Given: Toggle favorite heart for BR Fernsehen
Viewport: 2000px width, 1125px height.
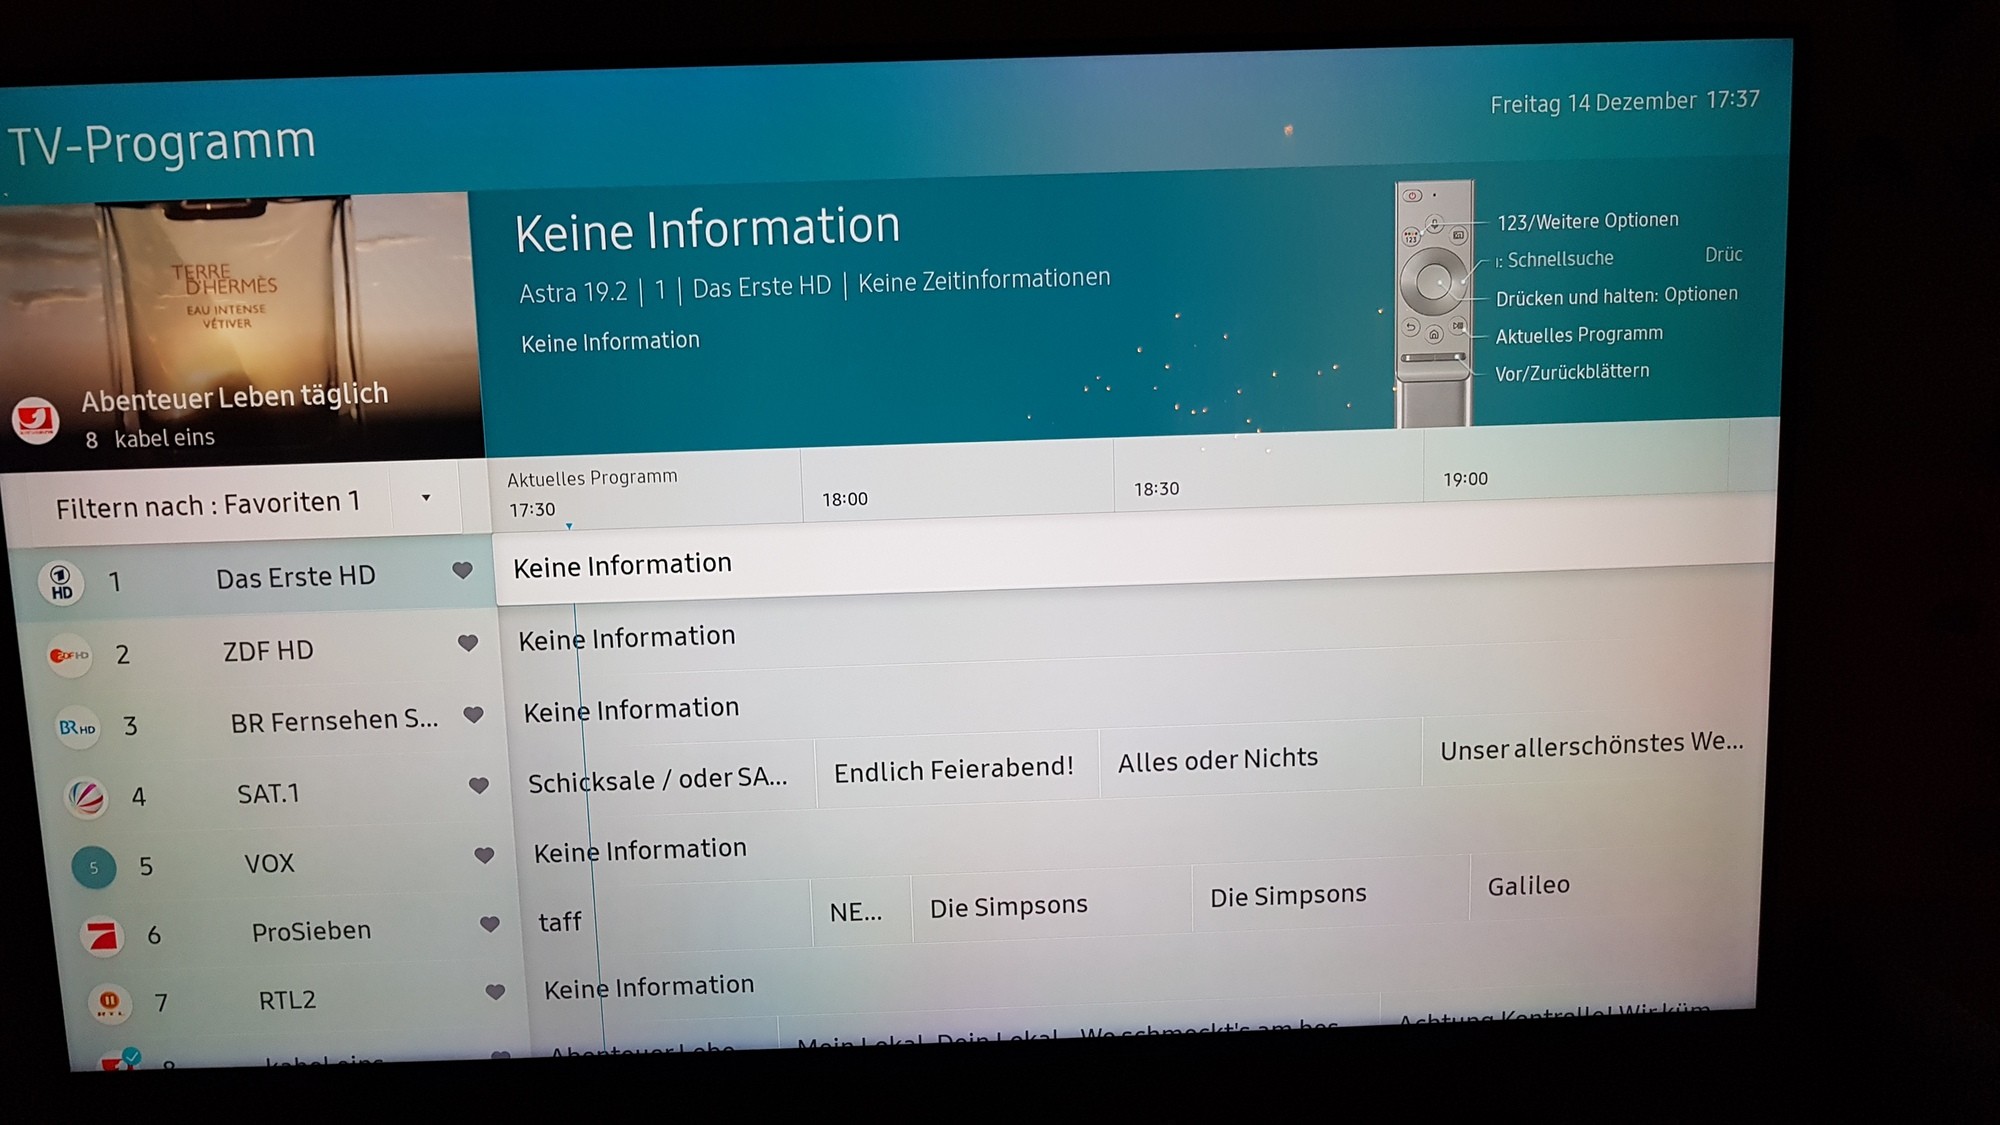Looking at the screenshot, I should (473, 715).
